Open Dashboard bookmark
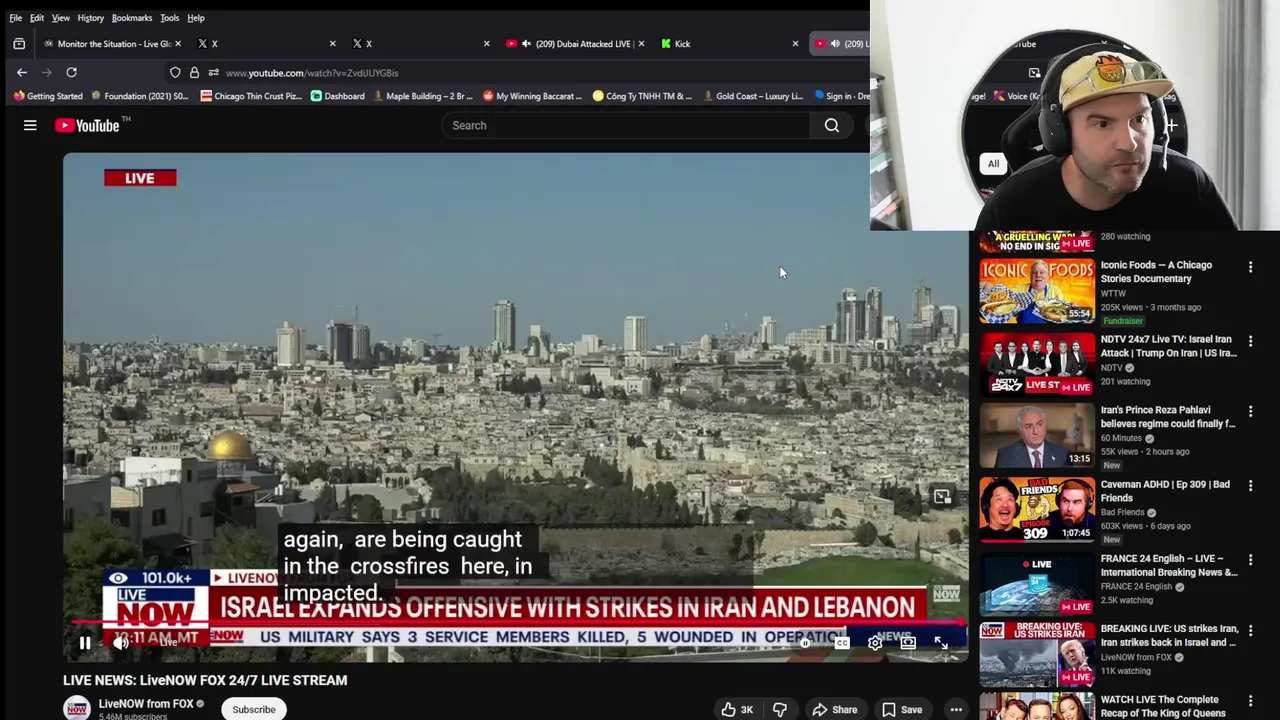This screenshot has height=720, width=1280. 338,96
